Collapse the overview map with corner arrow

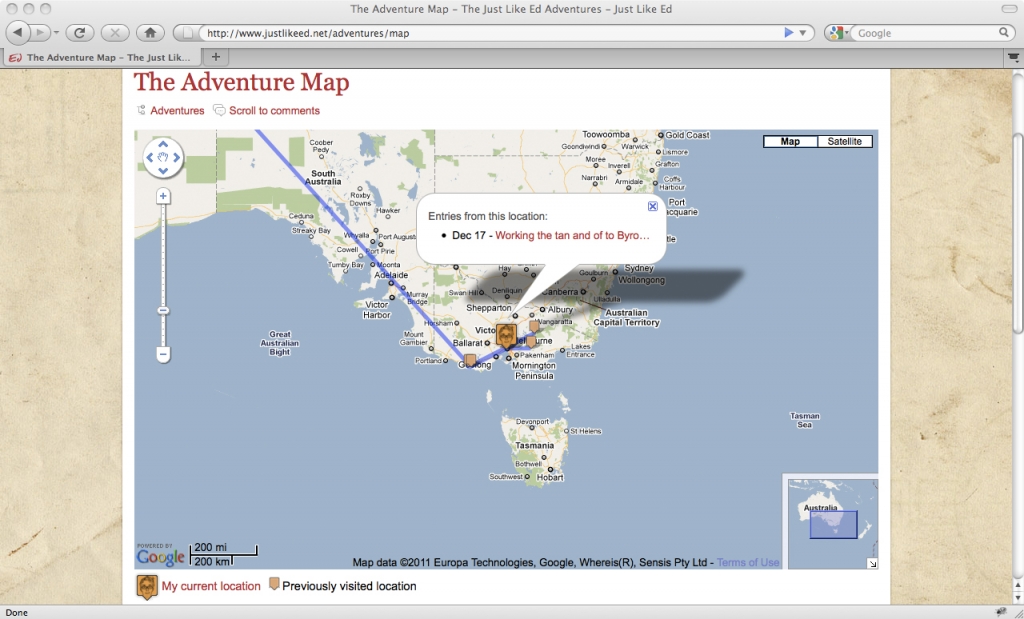(x=872, y=563)
